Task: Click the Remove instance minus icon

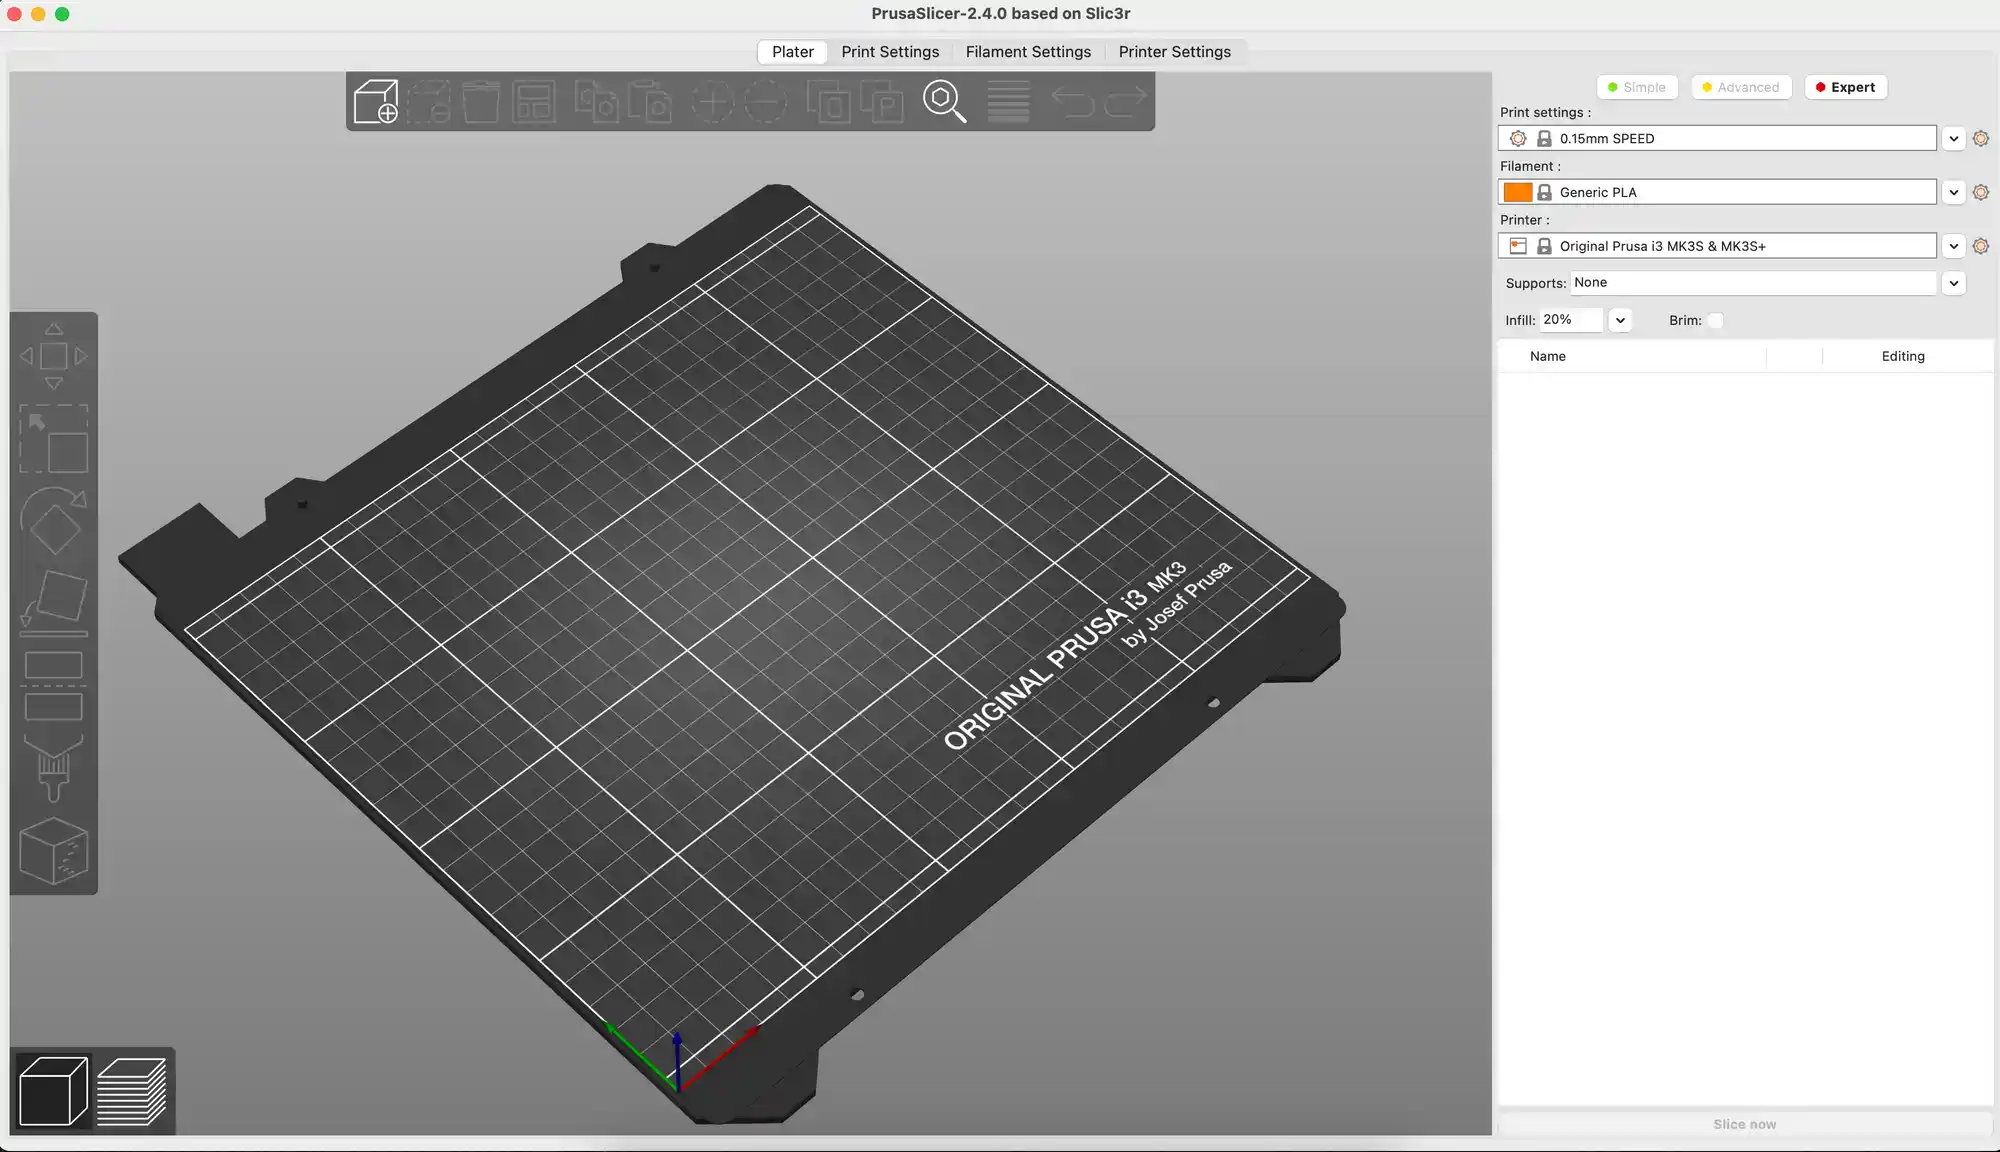Action: 766,101
